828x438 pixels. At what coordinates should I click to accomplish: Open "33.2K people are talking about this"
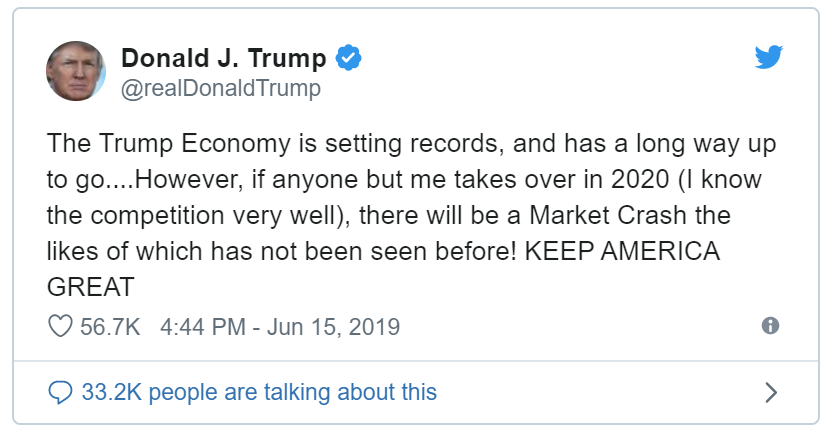point(258,391)
